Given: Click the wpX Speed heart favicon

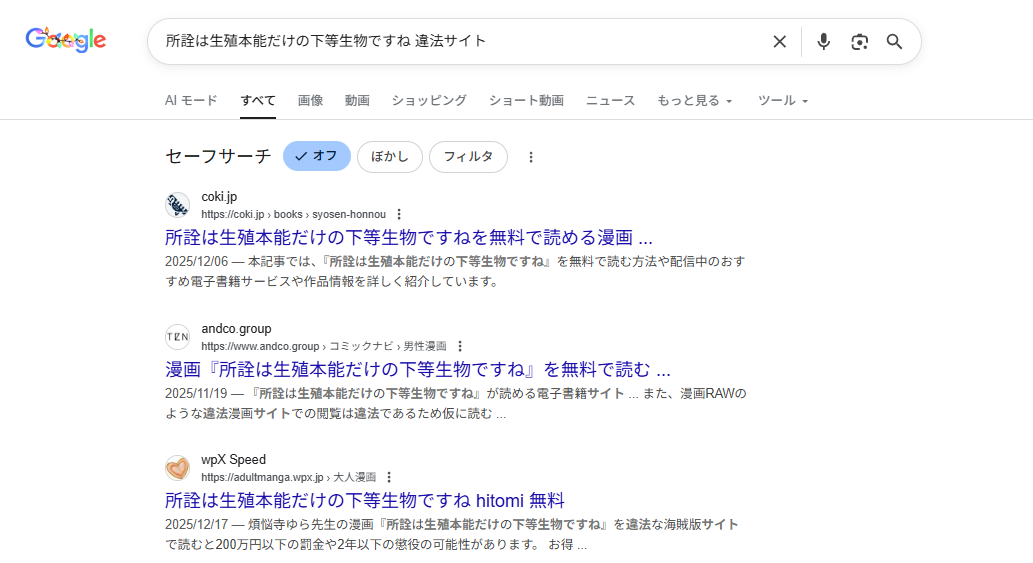Looking at the screenshot, I should (x=178, y=468).
